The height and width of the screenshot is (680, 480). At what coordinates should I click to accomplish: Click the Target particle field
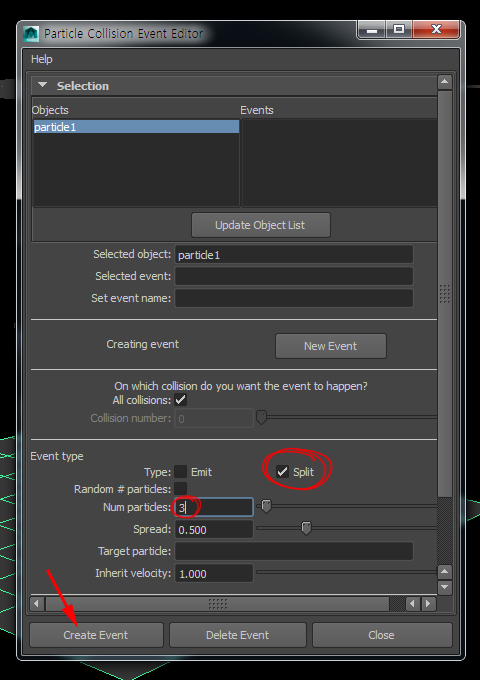(x=294, y=551)
